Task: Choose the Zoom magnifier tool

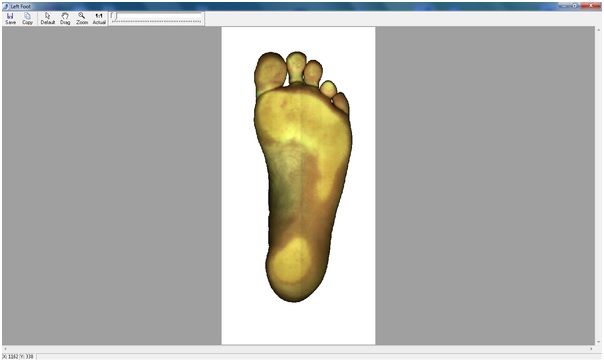Action: coord(82,18)
